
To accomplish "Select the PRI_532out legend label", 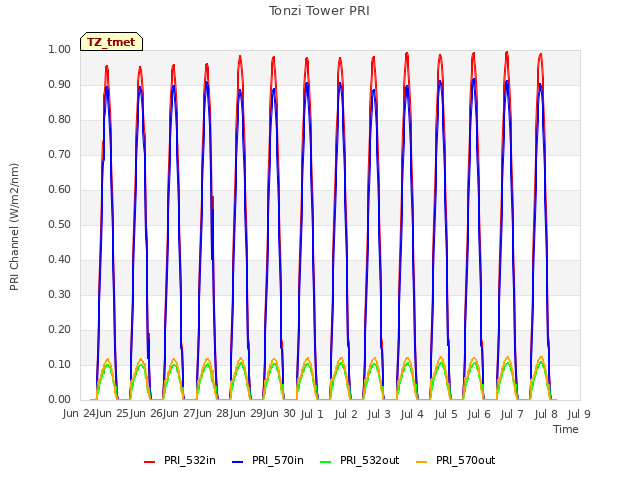I will 370,460.
